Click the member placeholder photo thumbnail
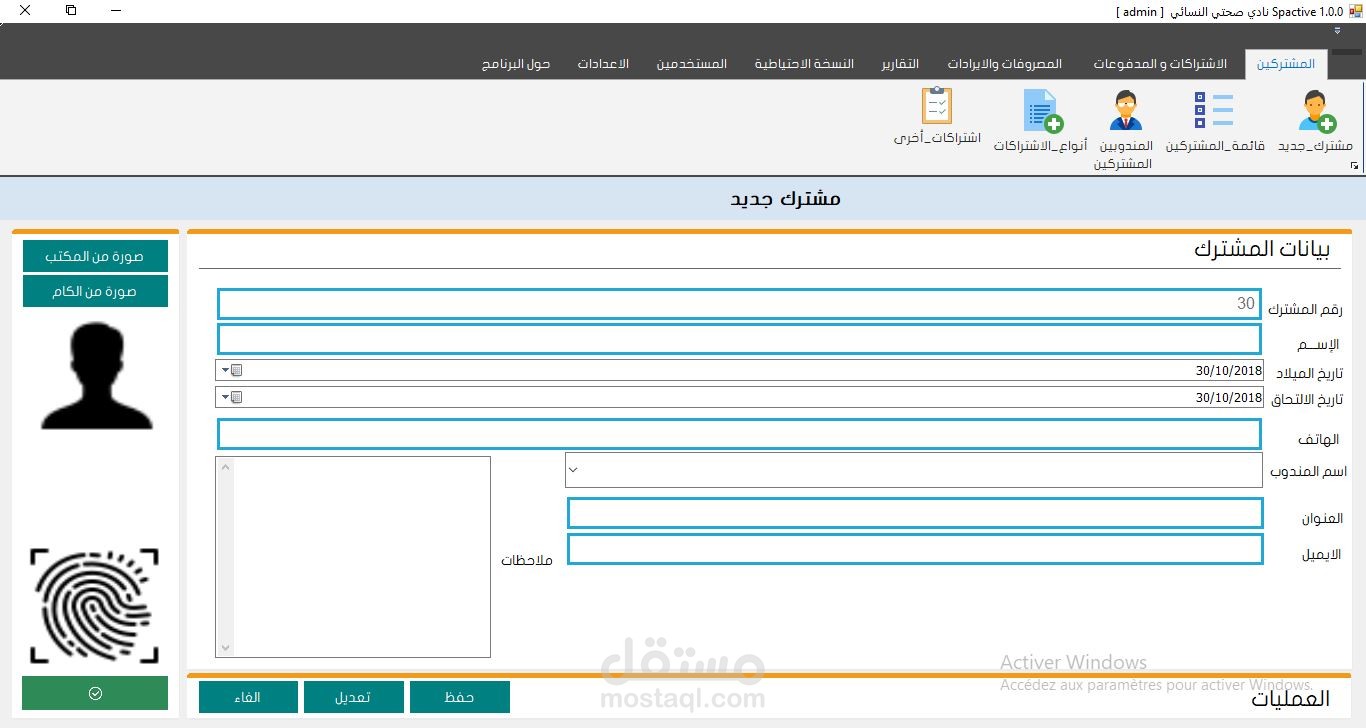 coord(94,373)
